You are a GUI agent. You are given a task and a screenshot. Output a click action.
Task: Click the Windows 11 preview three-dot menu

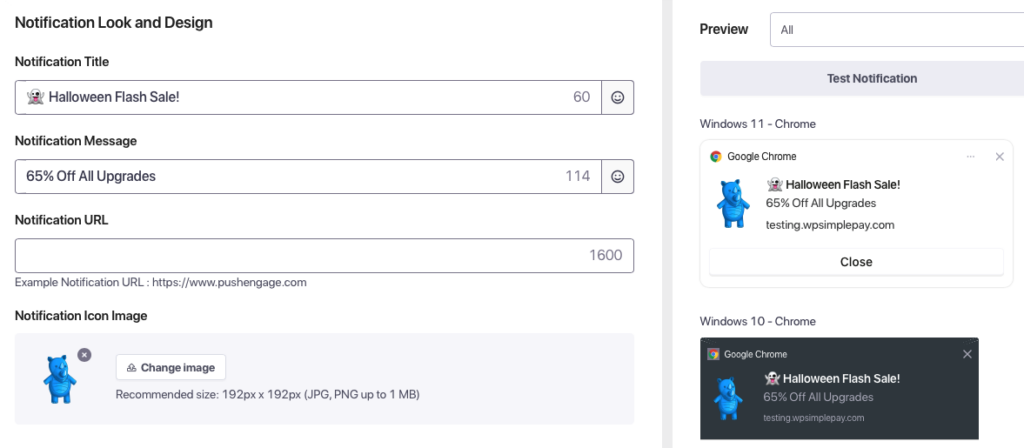[970, 157]
